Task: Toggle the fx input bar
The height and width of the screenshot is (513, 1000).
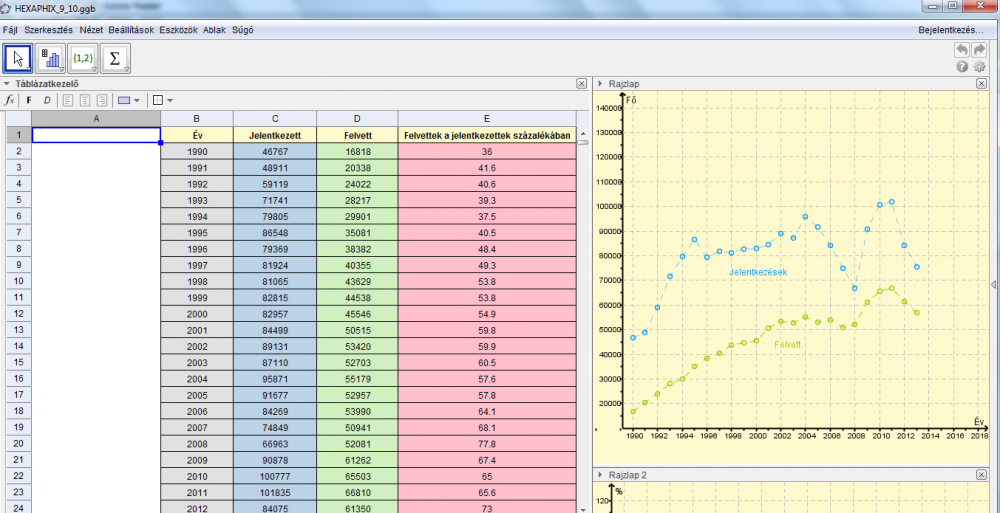Action: [10, 100]
